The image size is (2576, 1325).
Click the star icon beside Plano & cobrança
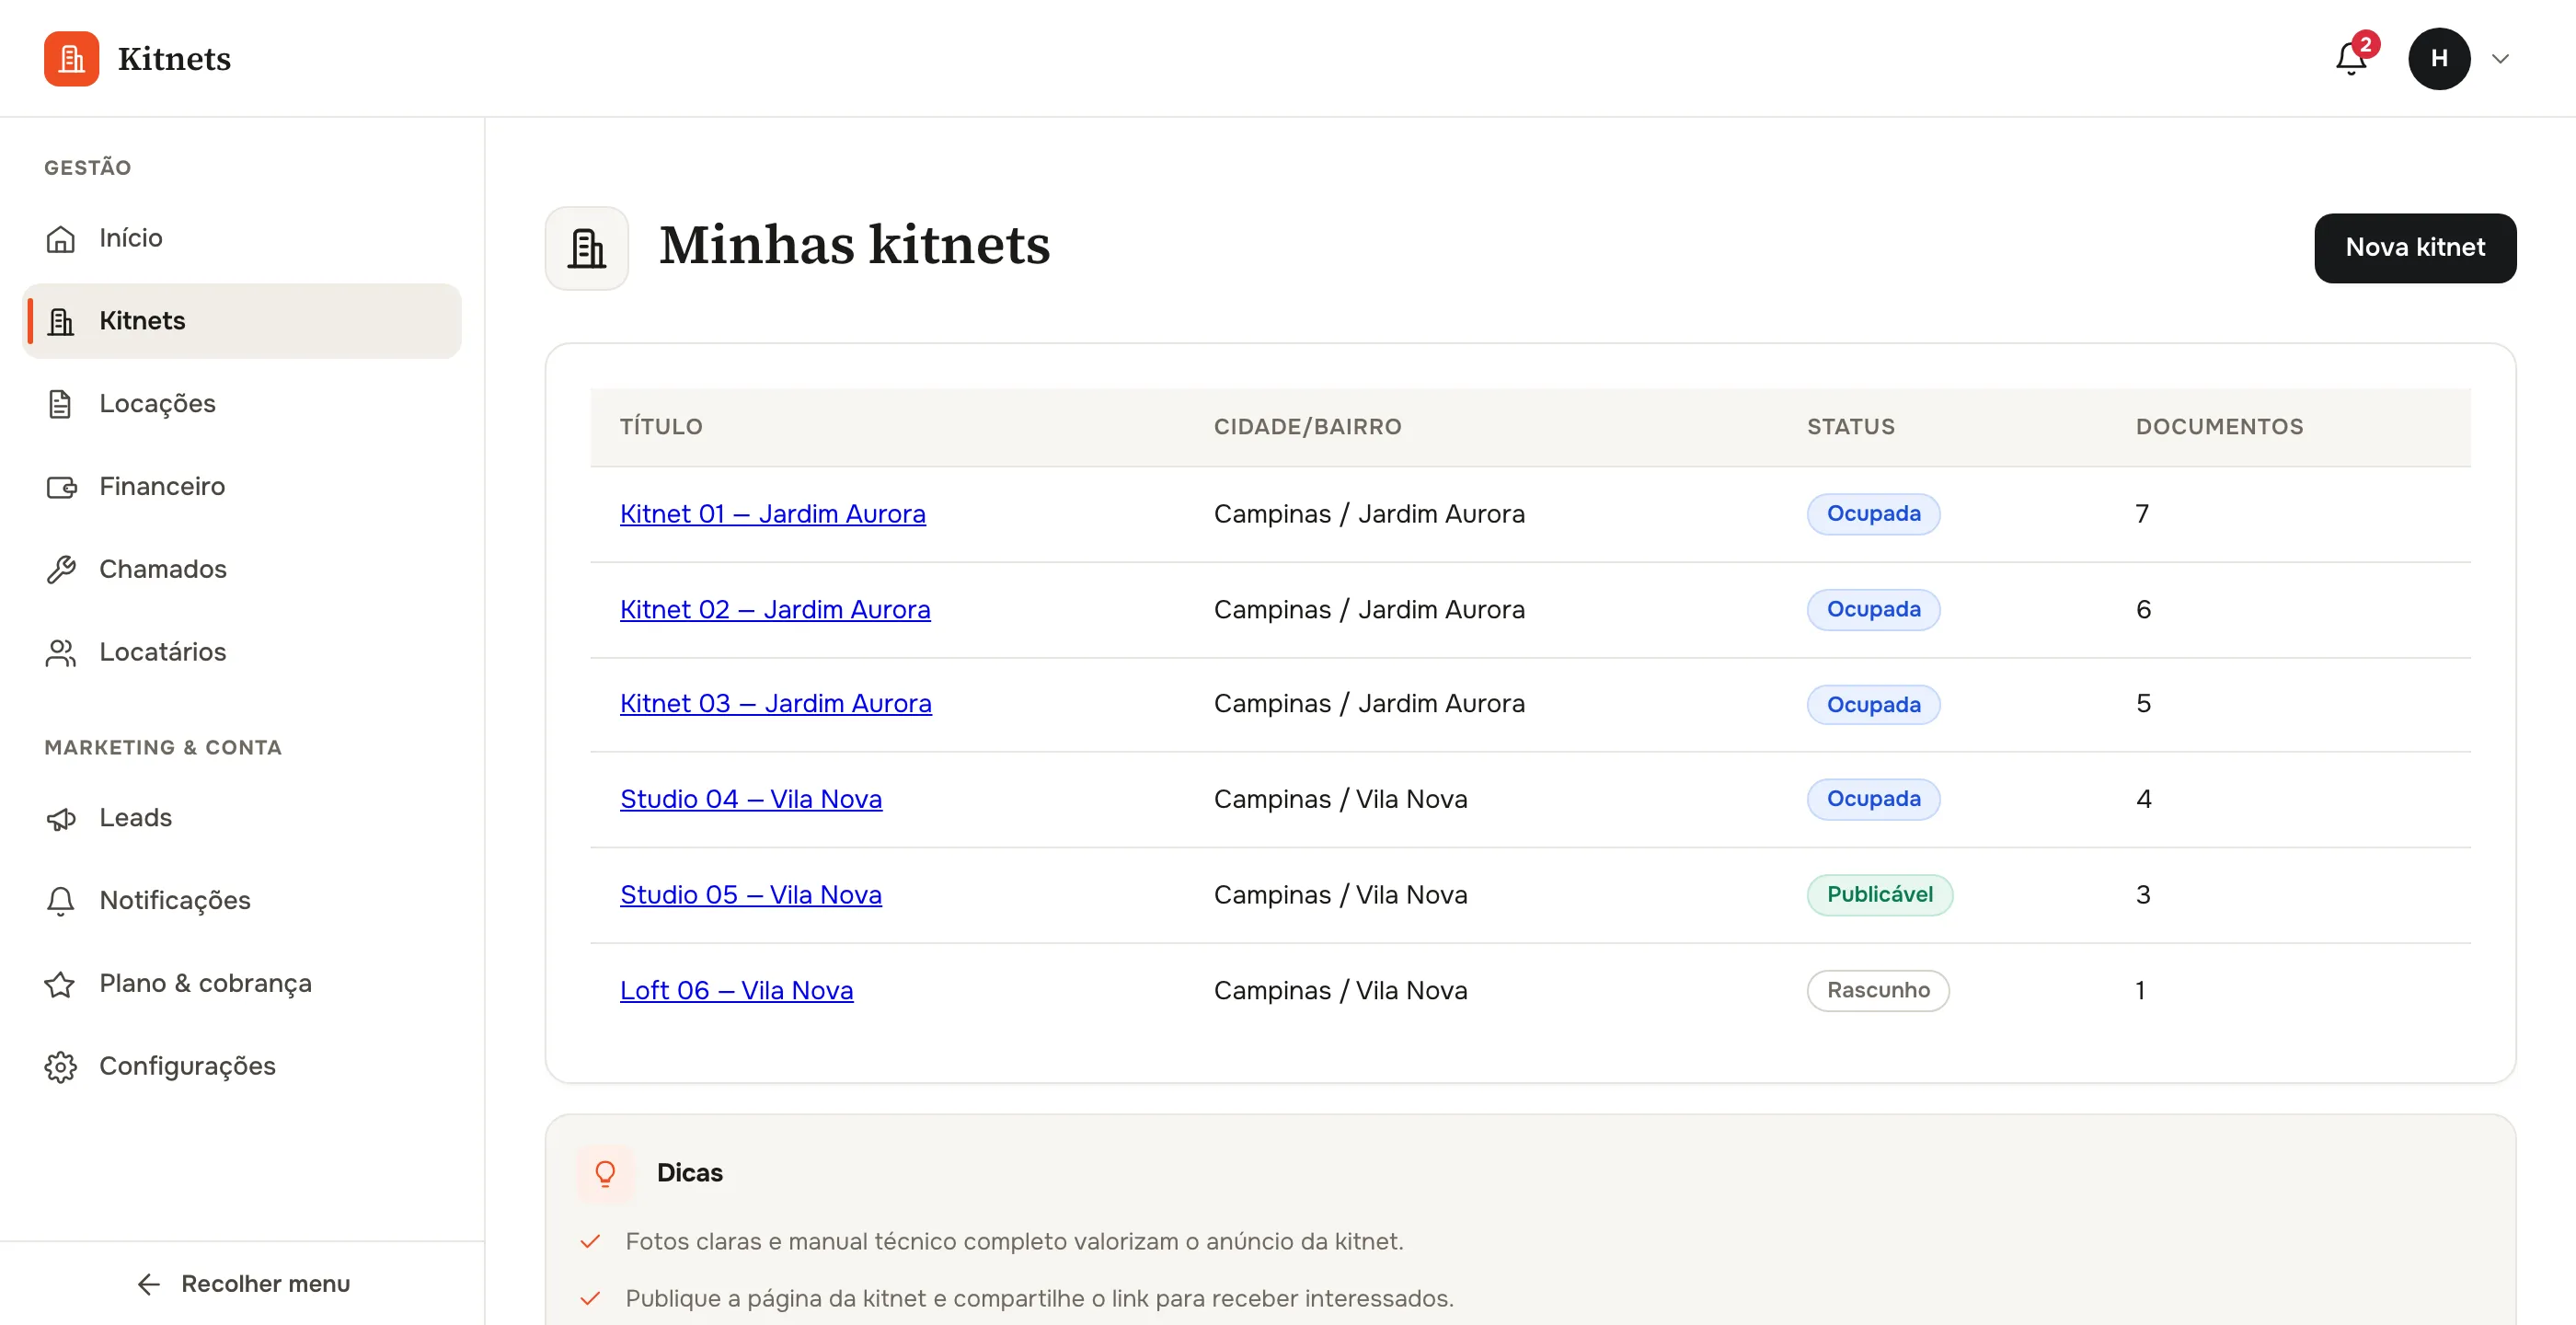click(x=61, y=984)
